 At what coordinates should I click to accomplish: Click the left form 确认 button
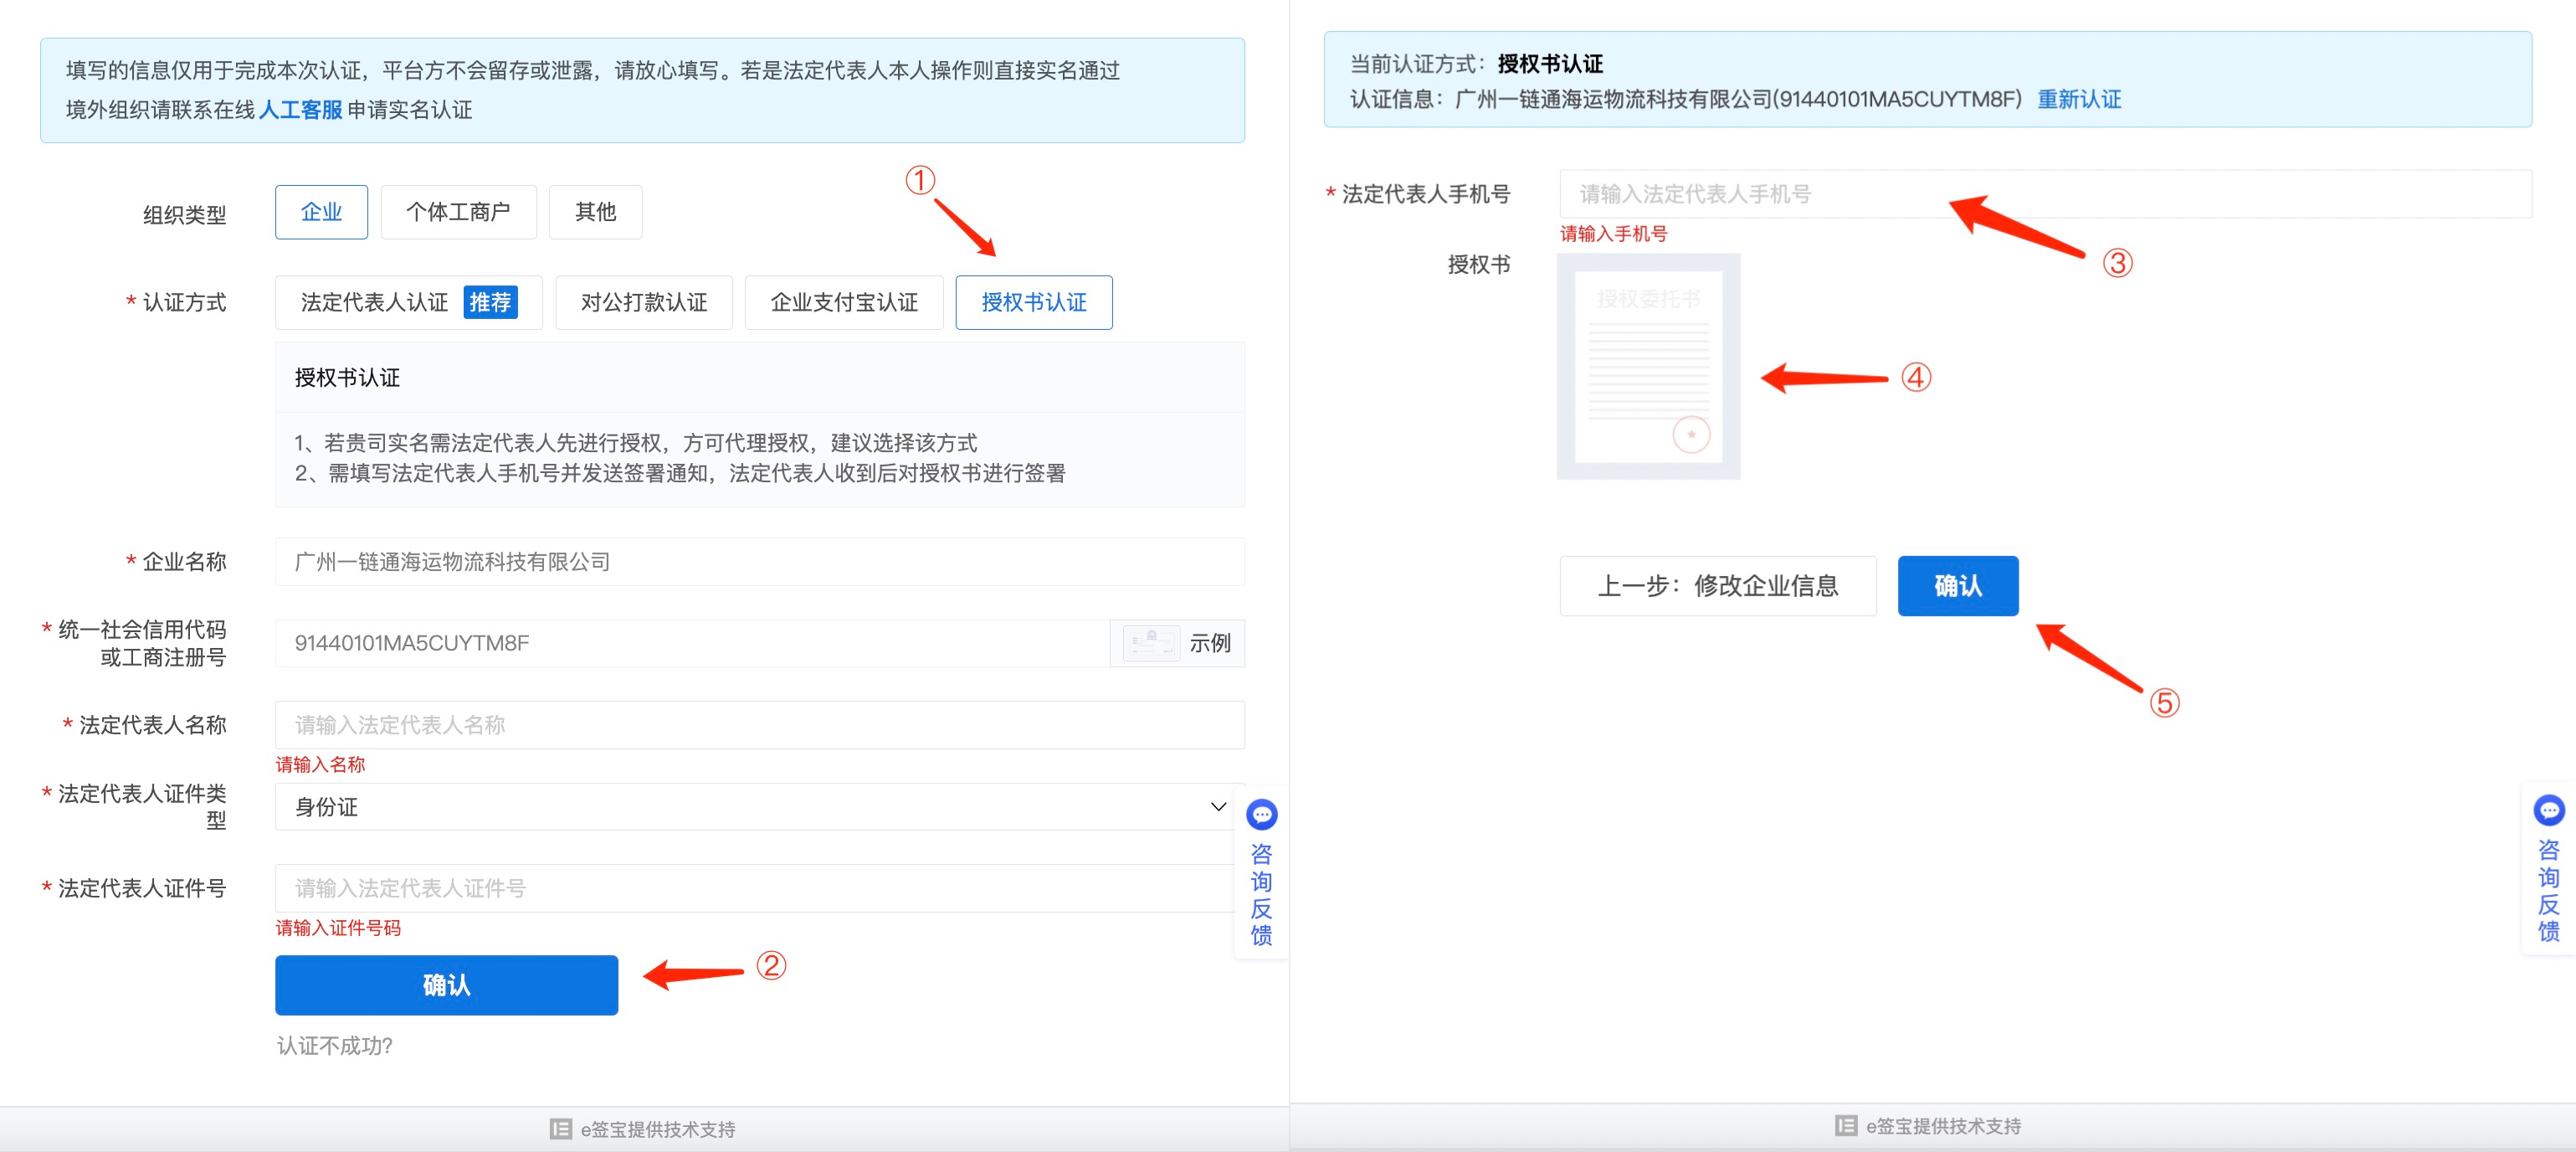click(446, 985)
